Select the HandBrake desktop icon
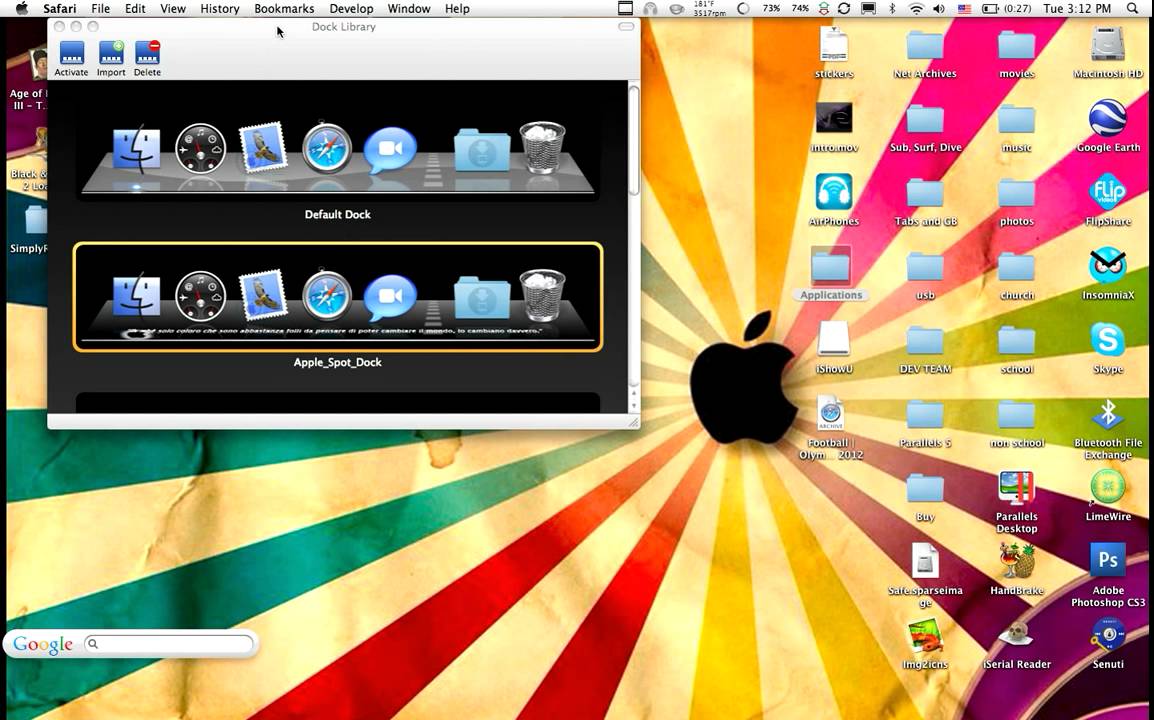Viewport: 1154px width, 720px height. (1016, 561)
